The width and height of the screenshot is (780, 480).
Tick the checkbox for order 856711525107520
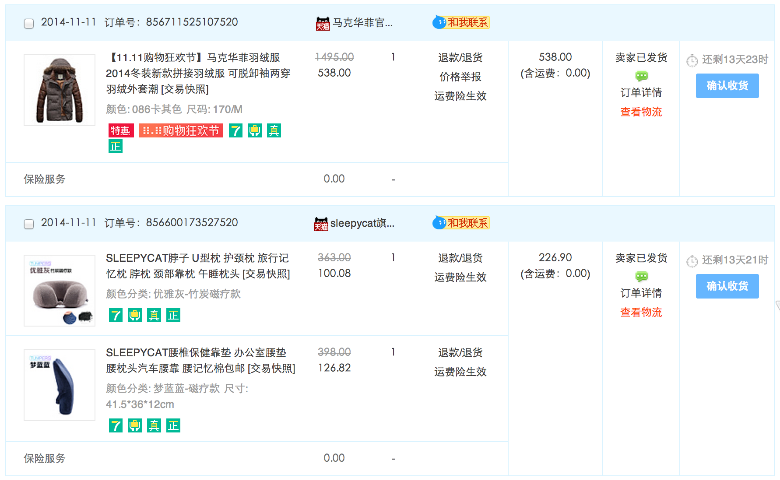tap(29, 23)
